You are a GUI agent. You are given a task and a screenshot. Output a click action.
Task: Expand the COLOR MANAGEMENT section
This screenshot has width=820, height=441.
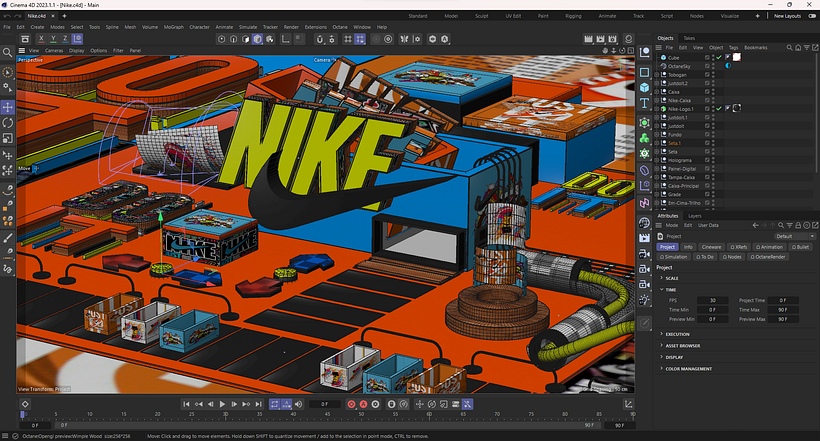point(689,369)
